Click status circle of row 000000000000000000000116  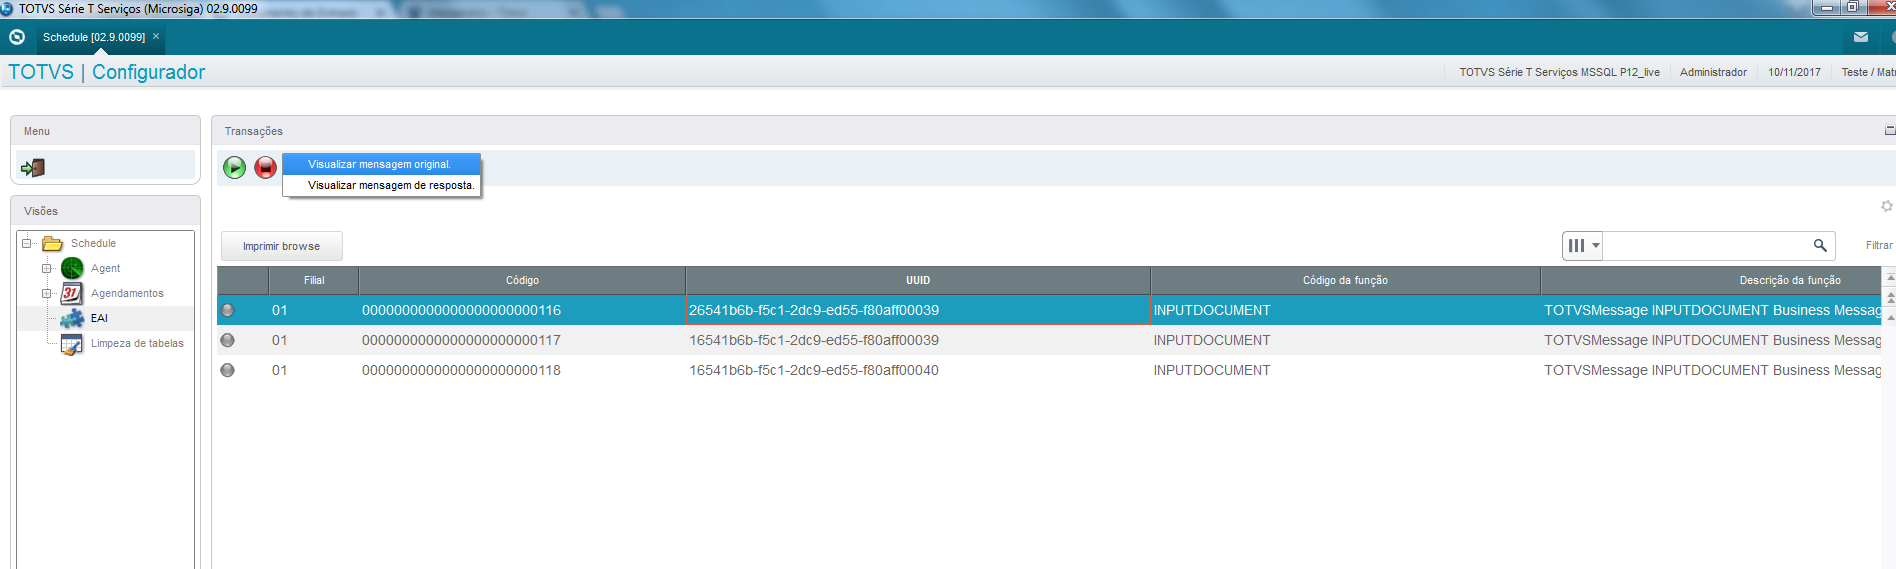228,310
